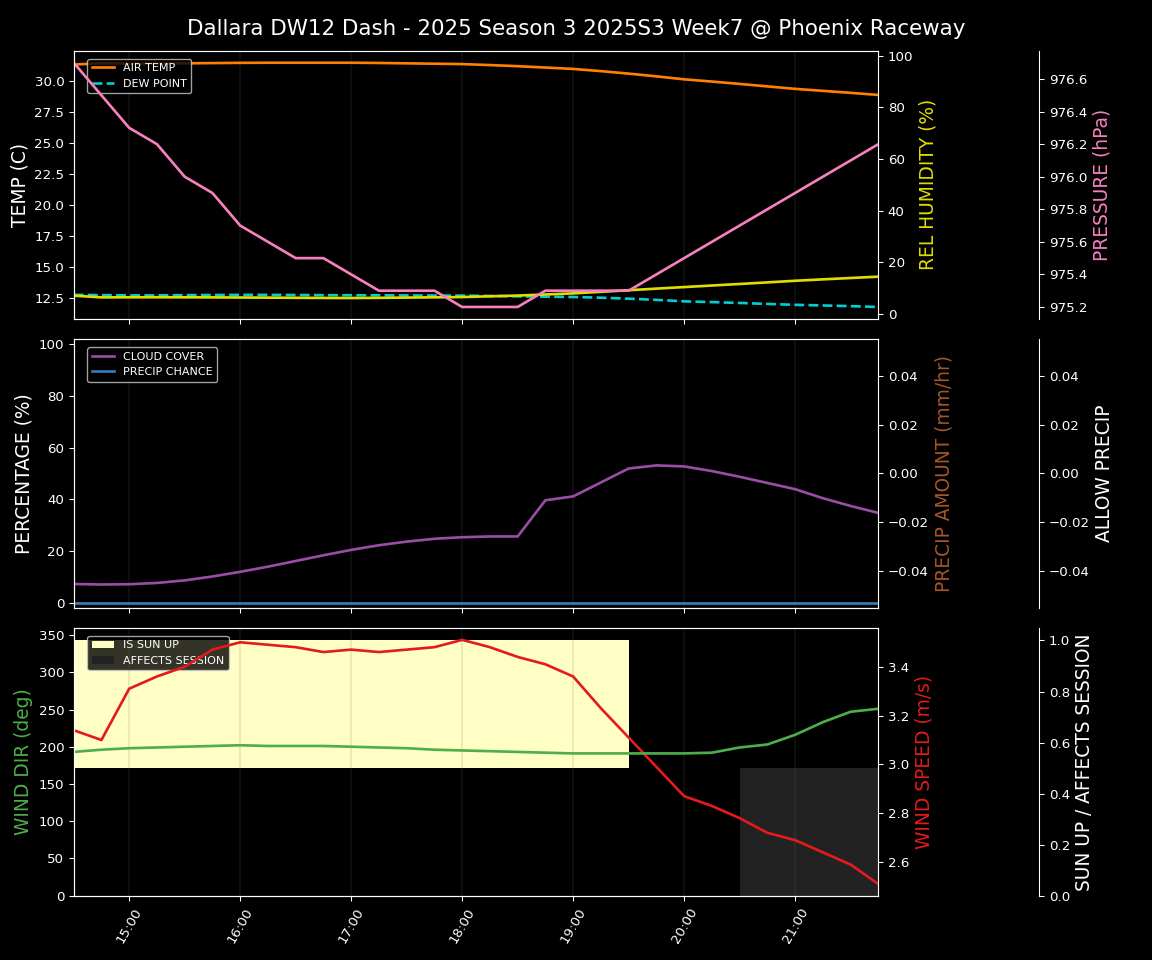Click the 16:00 time tick label
Image resolution: width=1152 pixels, height=960 pixels.
[x=239, y=925]
